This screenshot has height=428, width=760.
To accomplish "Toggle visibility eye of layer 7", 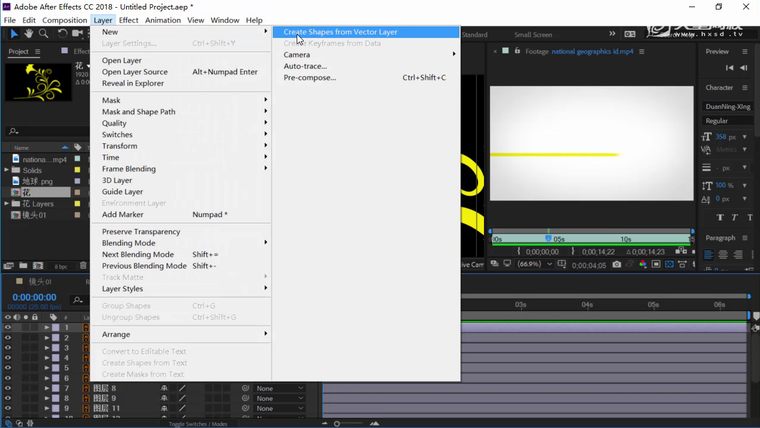I will click(8, 388).
